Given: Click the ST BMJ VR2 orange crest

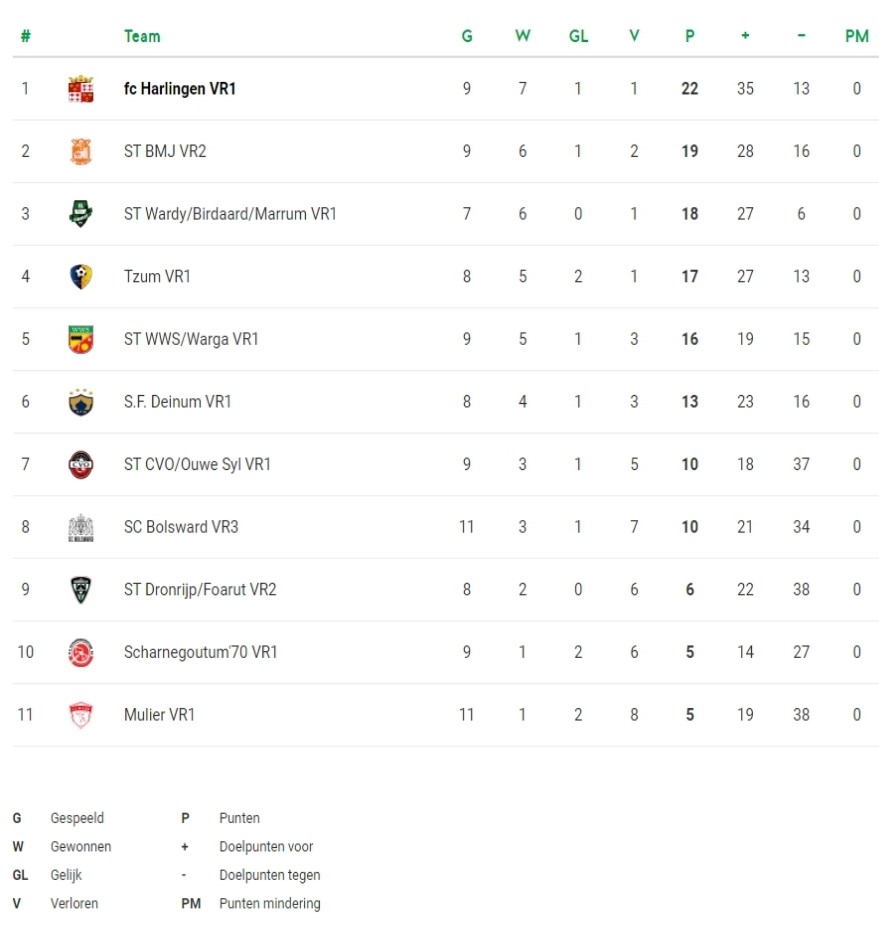Looking at the screenshot, I should pos(81,151).
